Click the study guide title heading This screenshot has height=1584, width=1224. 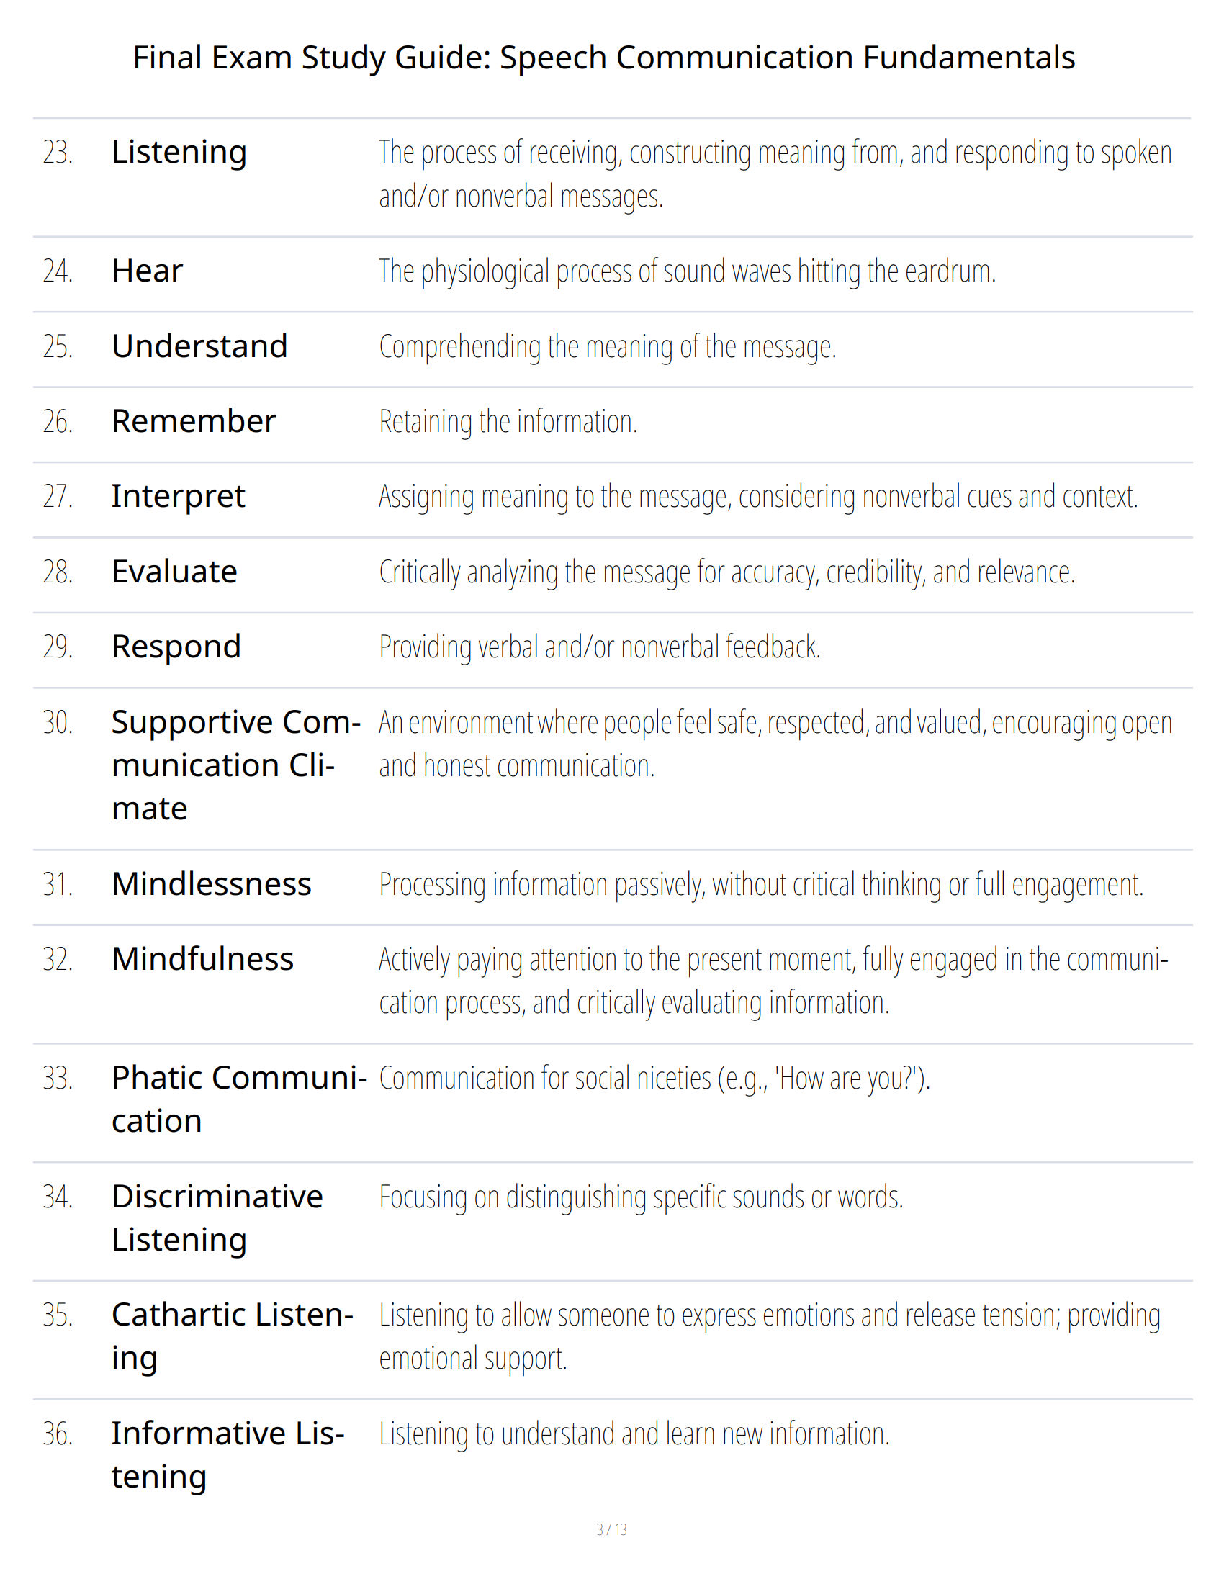coord(604,58)
